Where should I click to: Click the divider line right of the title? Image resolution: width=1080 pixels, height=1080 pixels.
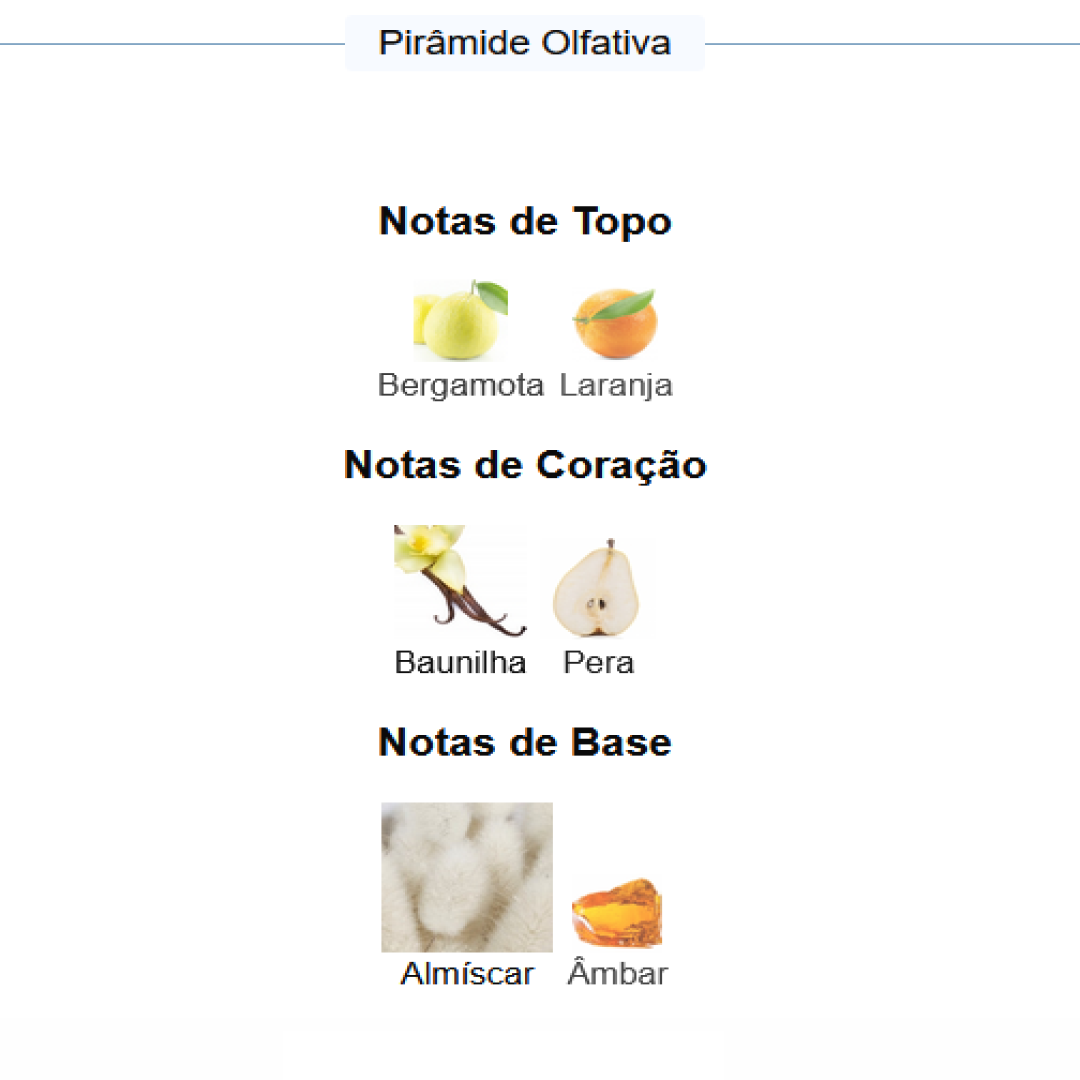[890, 44]
